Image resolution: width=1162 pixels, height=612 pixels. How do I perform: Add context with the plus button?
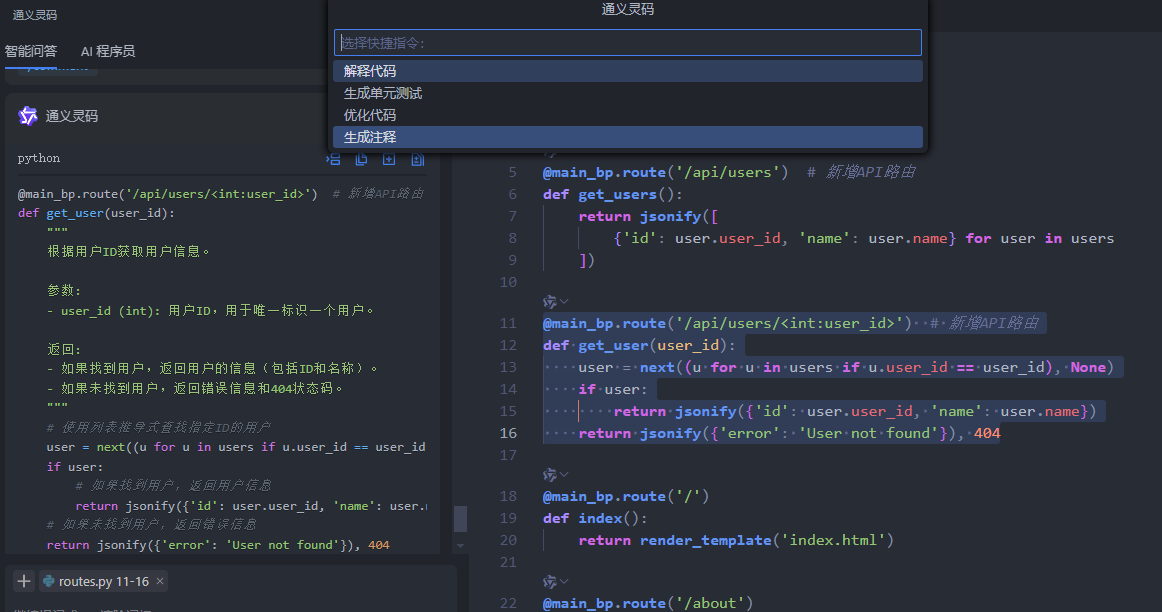point(24,581)
